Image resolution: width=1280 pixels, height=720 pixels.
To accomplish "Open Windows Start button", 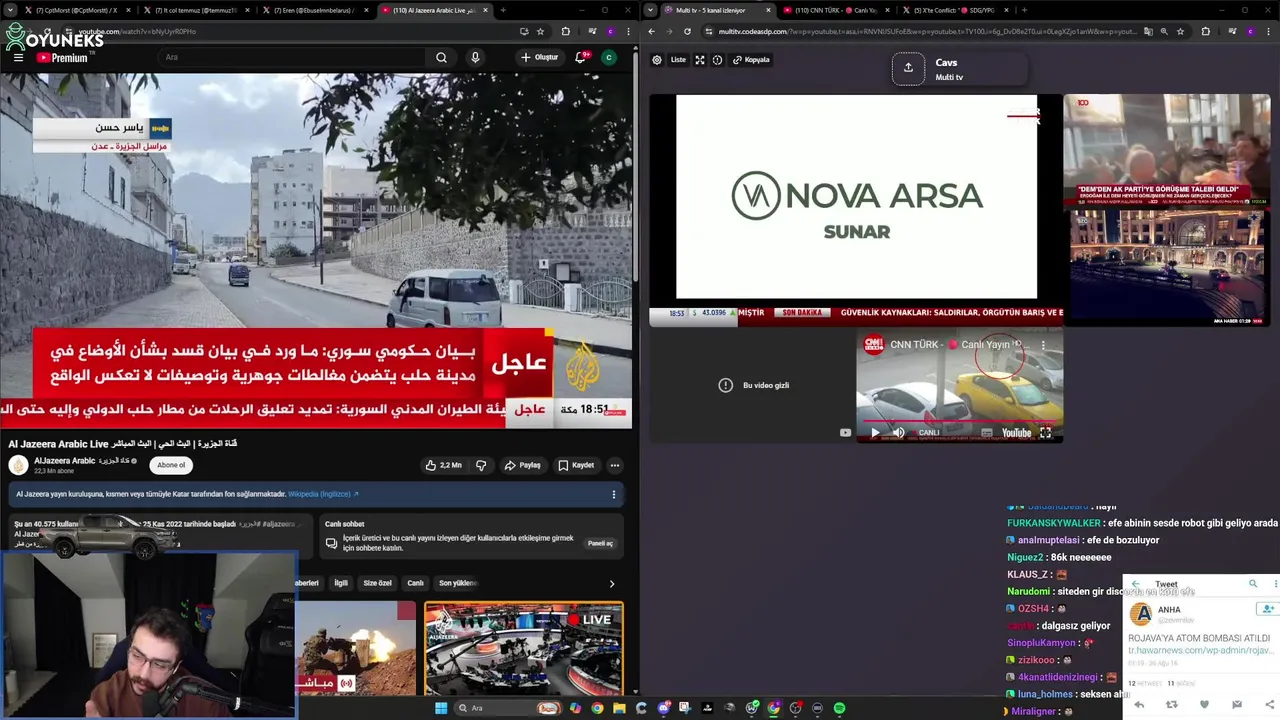I will coord(441,708).
